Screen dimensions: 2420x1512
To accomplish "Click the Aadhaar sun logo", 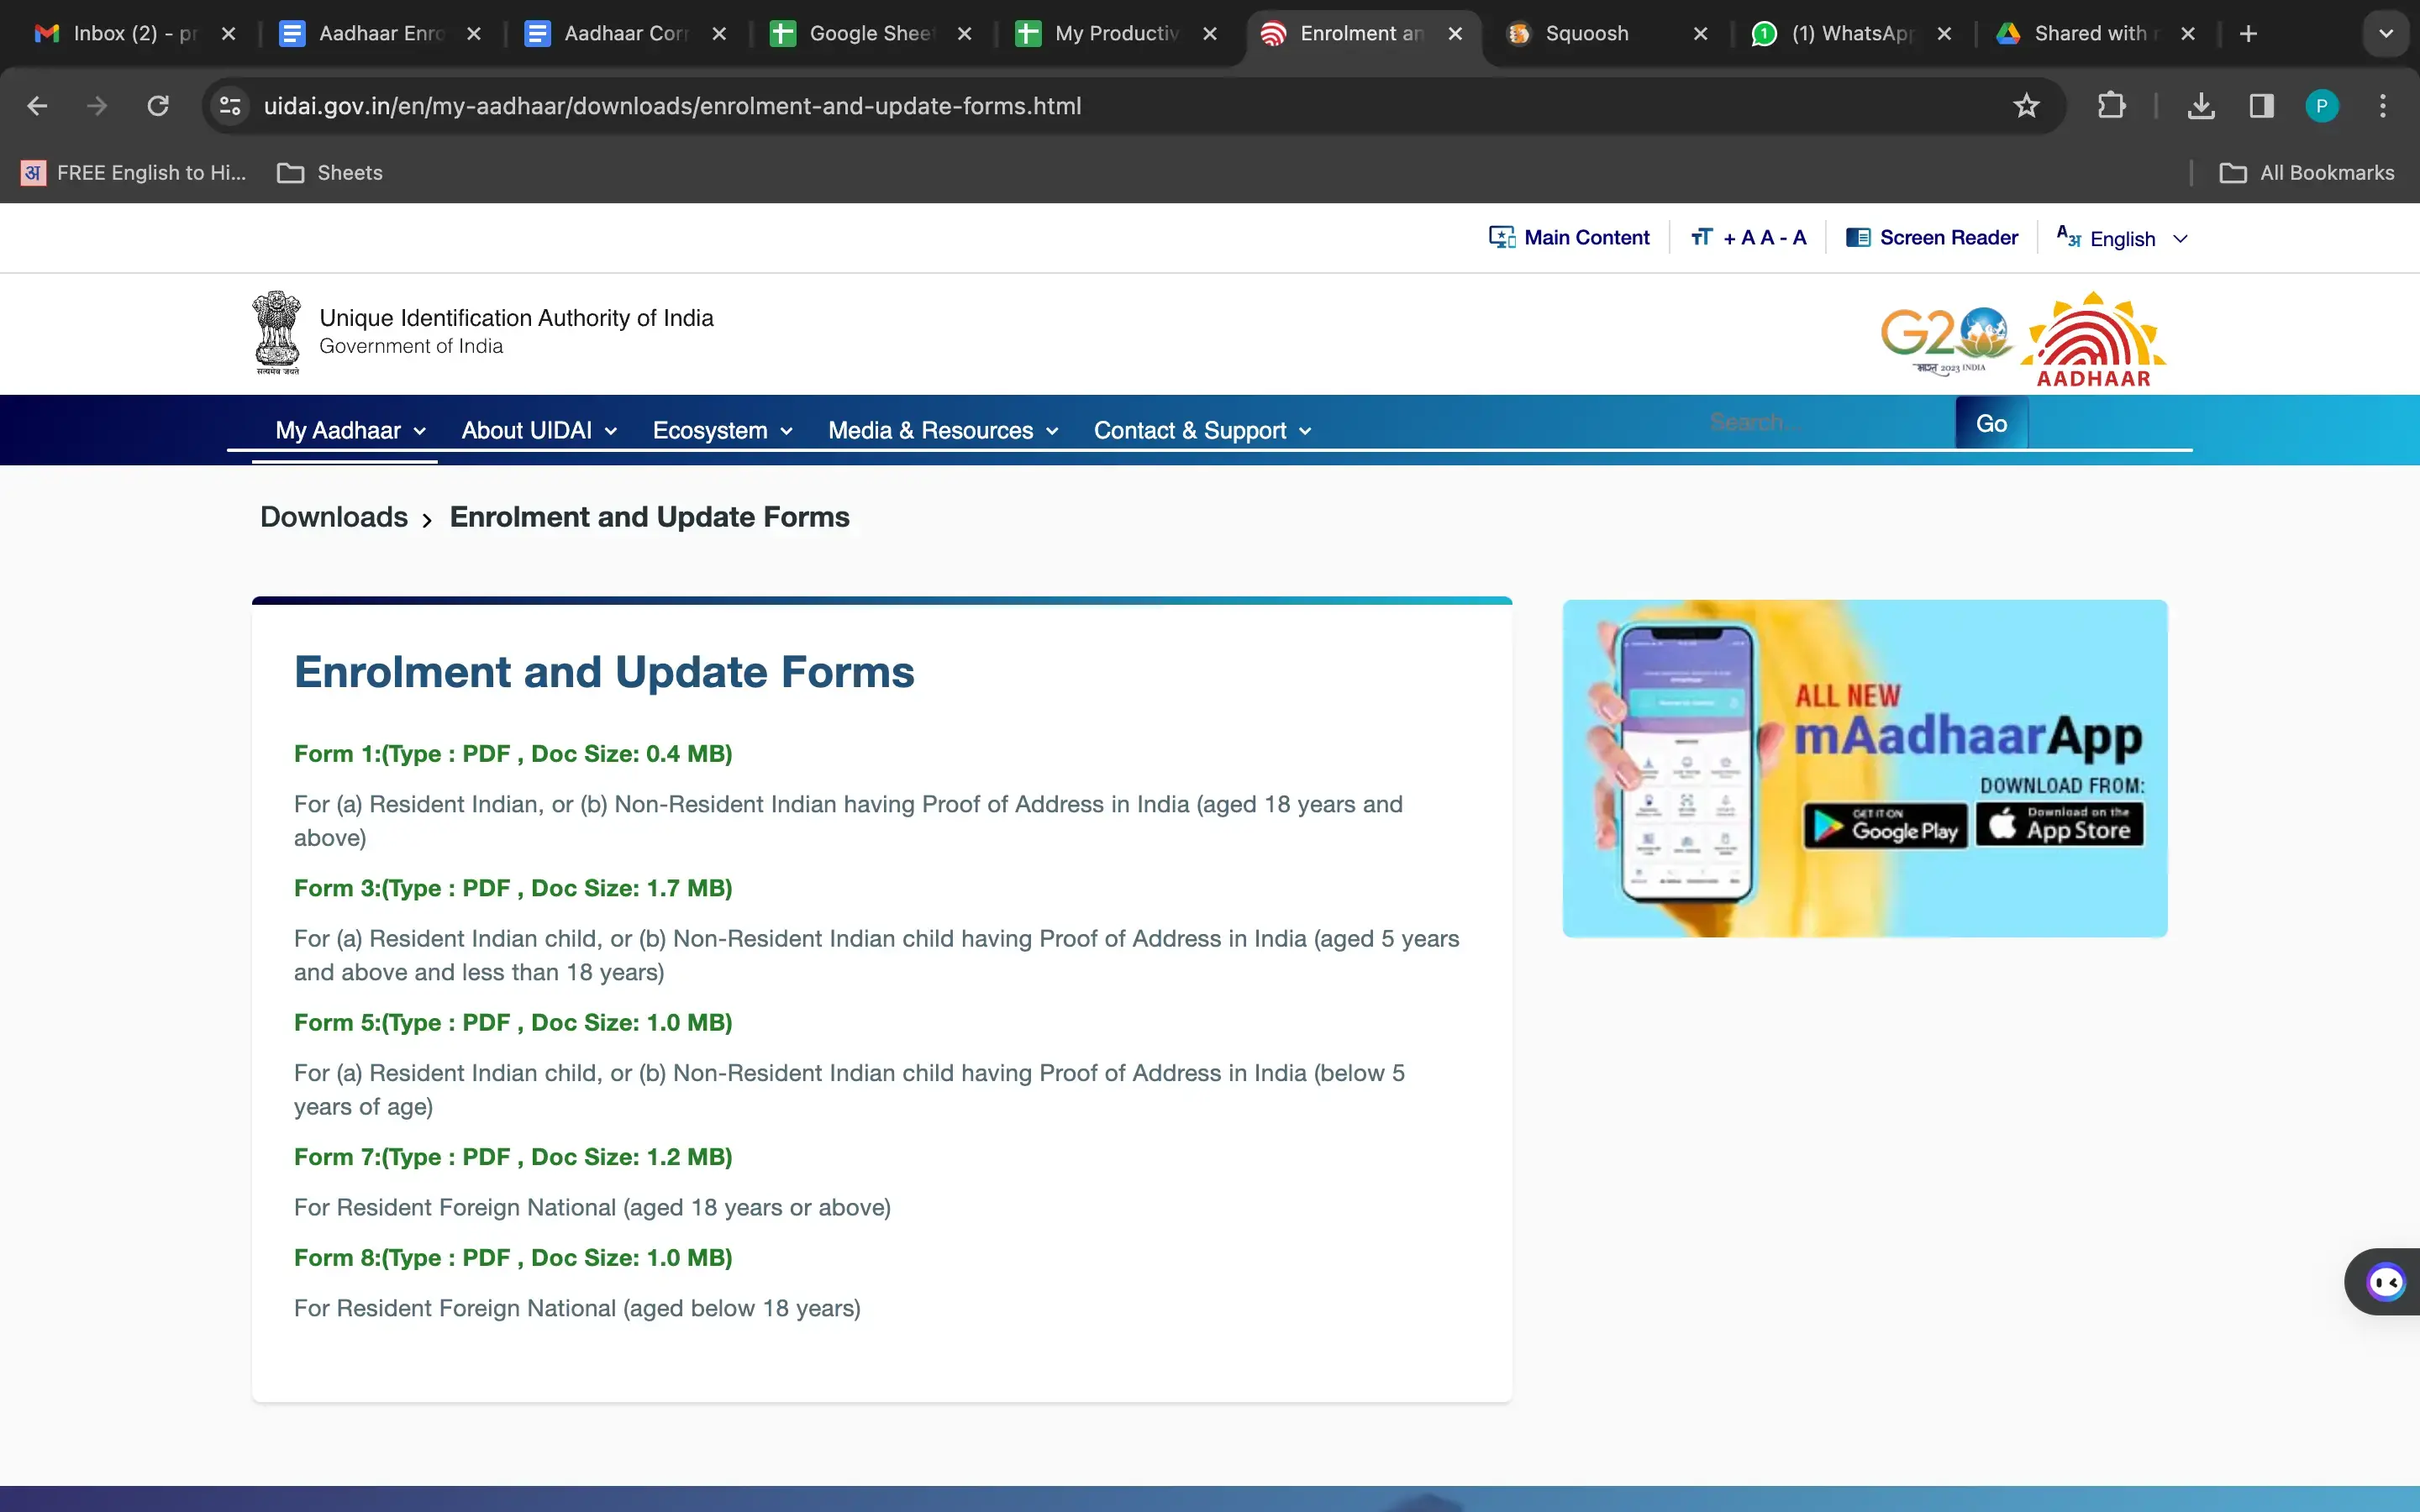I will pos(2092,338).
